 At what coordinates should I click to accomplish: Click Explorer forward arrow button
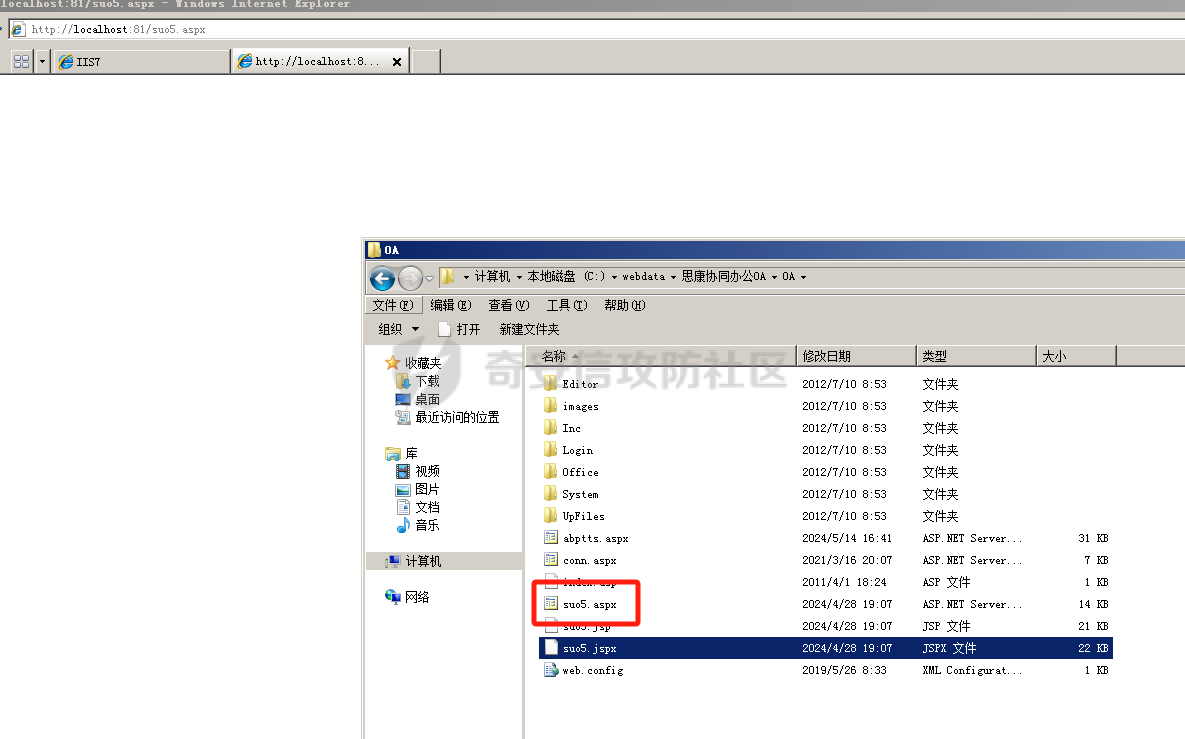pos(410,279)
